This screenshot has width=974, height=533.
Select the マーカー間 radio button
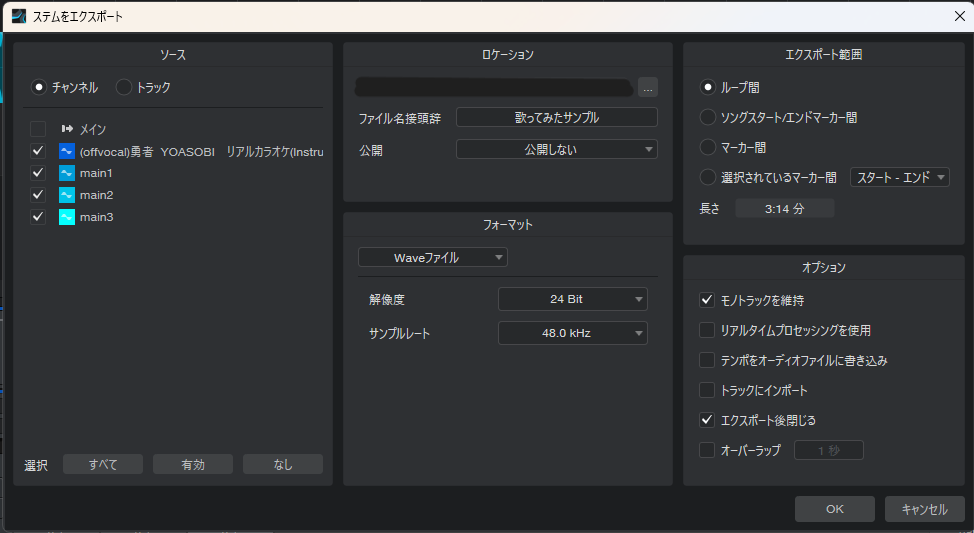coord(708,147)
